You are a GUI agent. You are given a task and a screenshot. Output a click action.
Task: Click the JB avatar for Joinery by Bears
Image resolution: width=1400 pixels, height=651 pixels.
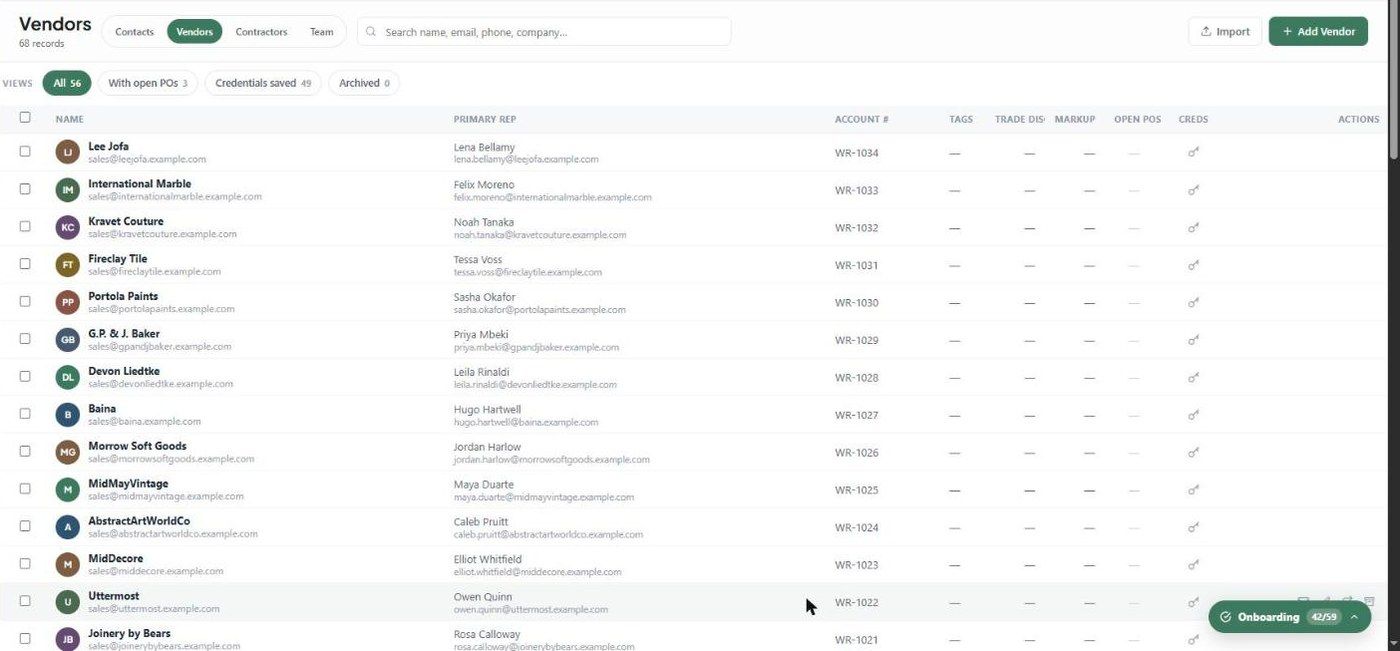[x=67, y=639]
